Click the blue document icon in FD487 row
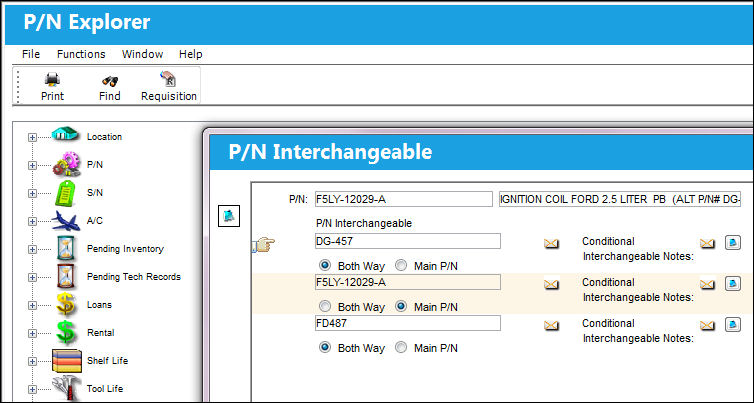 pyautogui.click(x=733, y=324)
